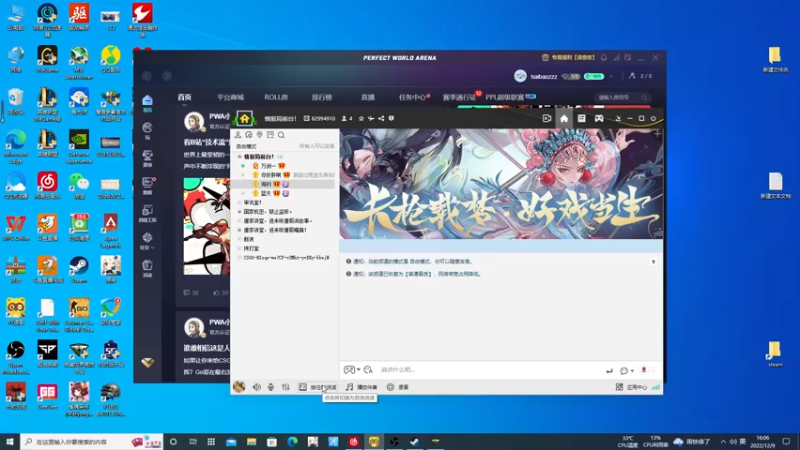This screenshot has height=450, width=800.
Task: Search the channel with magnifier icon
Action: 281,135
